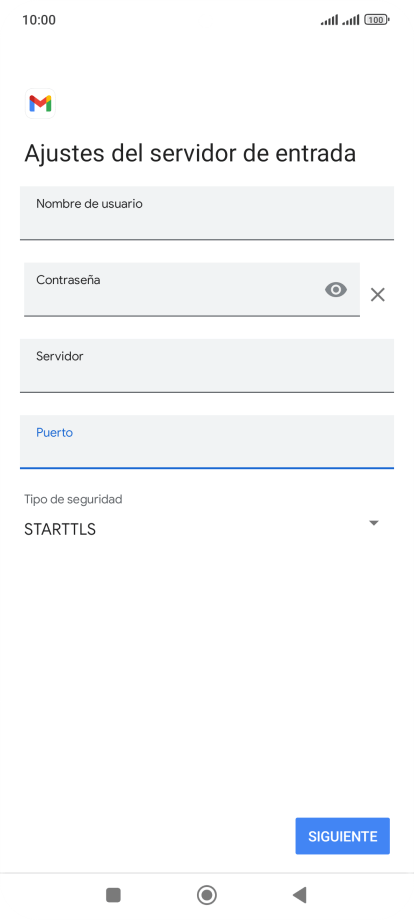Tap the first signal strength icon
This screenshot has height=920, width=414.
pyautogui.click(x=330, y=21)
